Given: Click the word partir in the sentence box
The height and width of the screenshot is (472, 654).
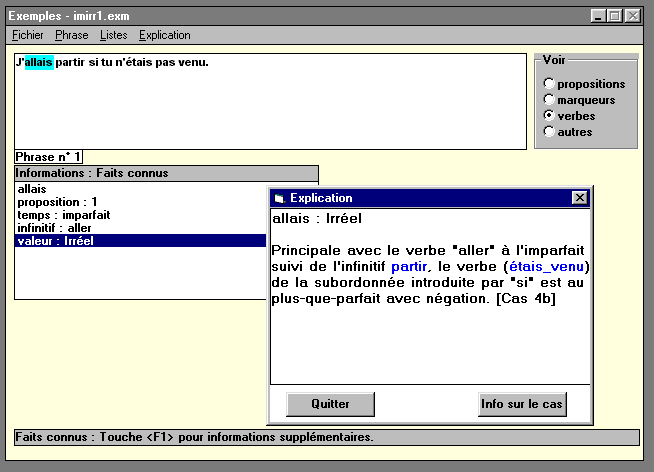Looking at the screenshot, I should [70, 62].
